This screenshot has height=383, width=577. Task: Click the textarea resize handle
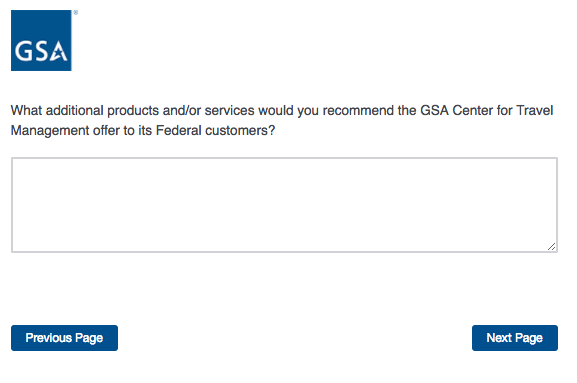pyautogui.click(x=551, y=247)
